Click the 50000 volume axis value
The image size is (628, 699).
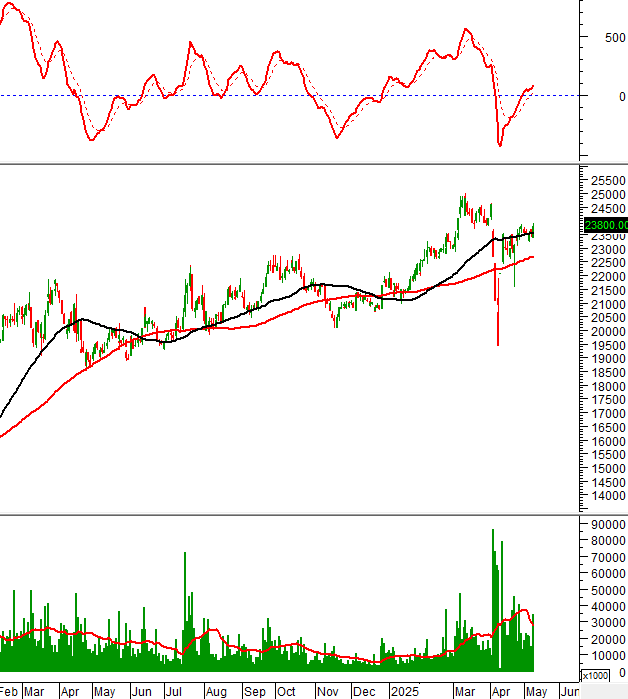pos(608,591)
